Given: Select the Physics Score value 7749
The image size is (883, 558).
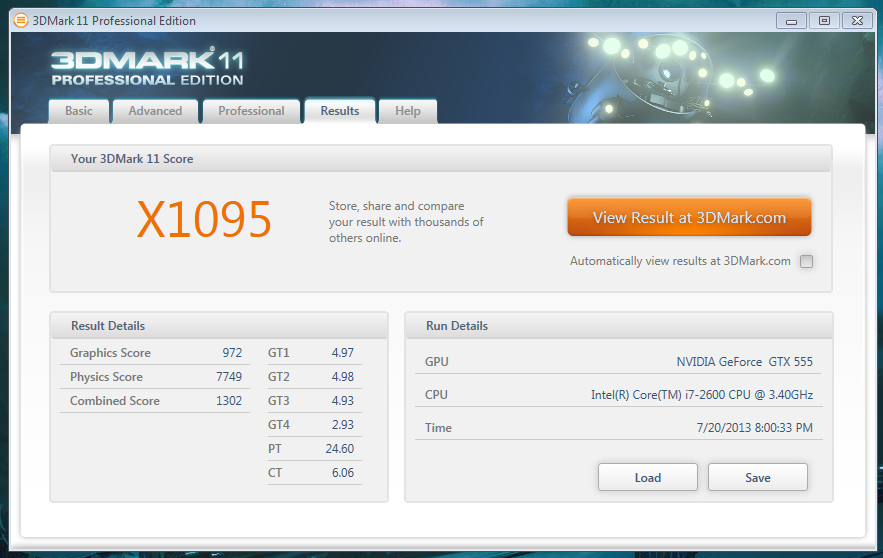Looking at the screenshot, I should pyautogui.click(x=229, y=377).
